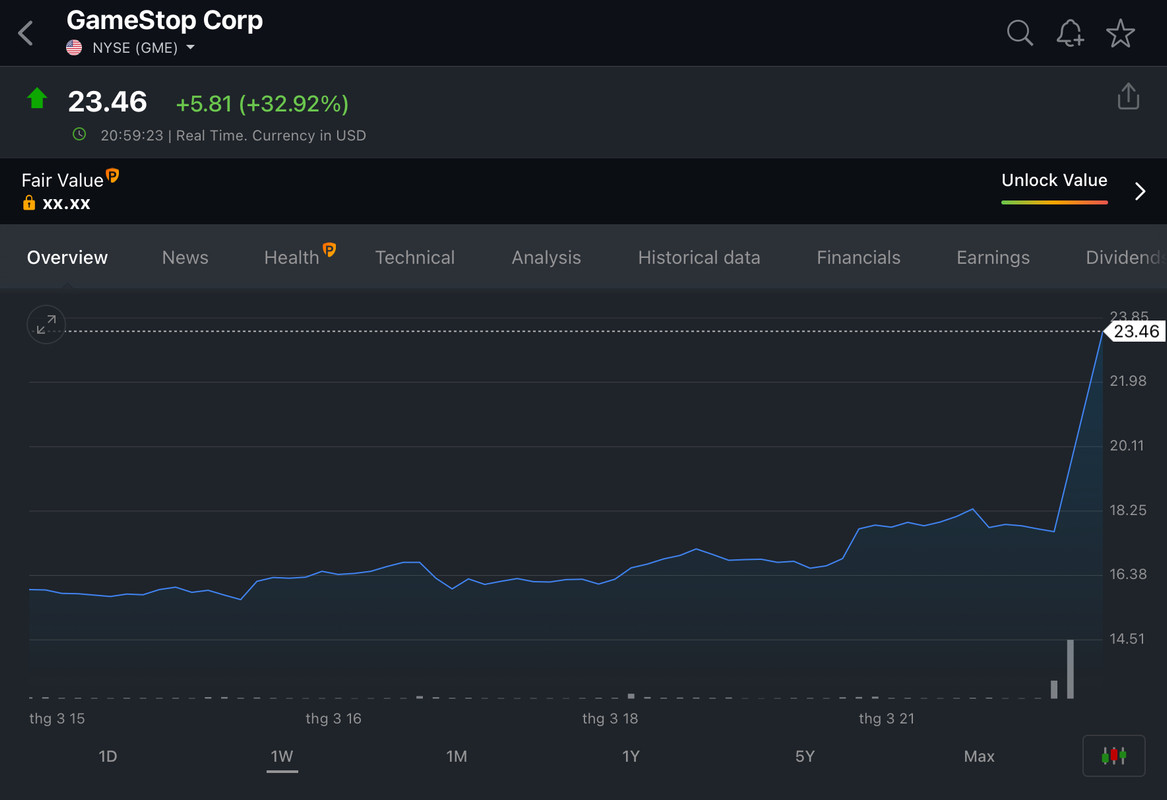1167x800 pixels.
Task: Select the 1M chart range
Action: [x=456, y=756]
